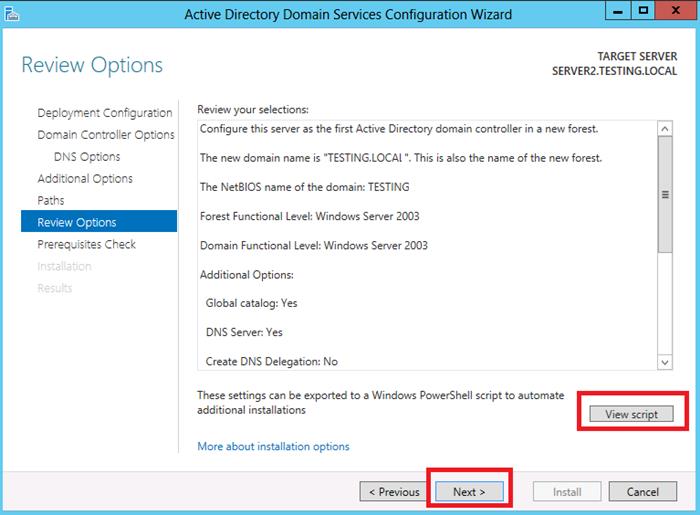The width and height of the screenshot is (700, 515).
Task: Minimize the Configuration Wizard window
Action: tap(618, 11)
